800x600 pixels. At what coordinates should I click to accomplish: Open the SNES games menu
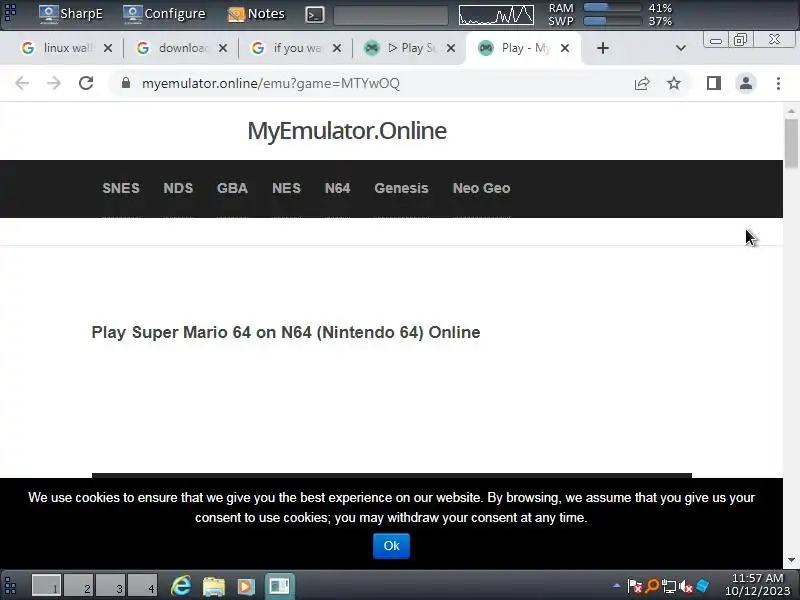[x=121, y=188]
